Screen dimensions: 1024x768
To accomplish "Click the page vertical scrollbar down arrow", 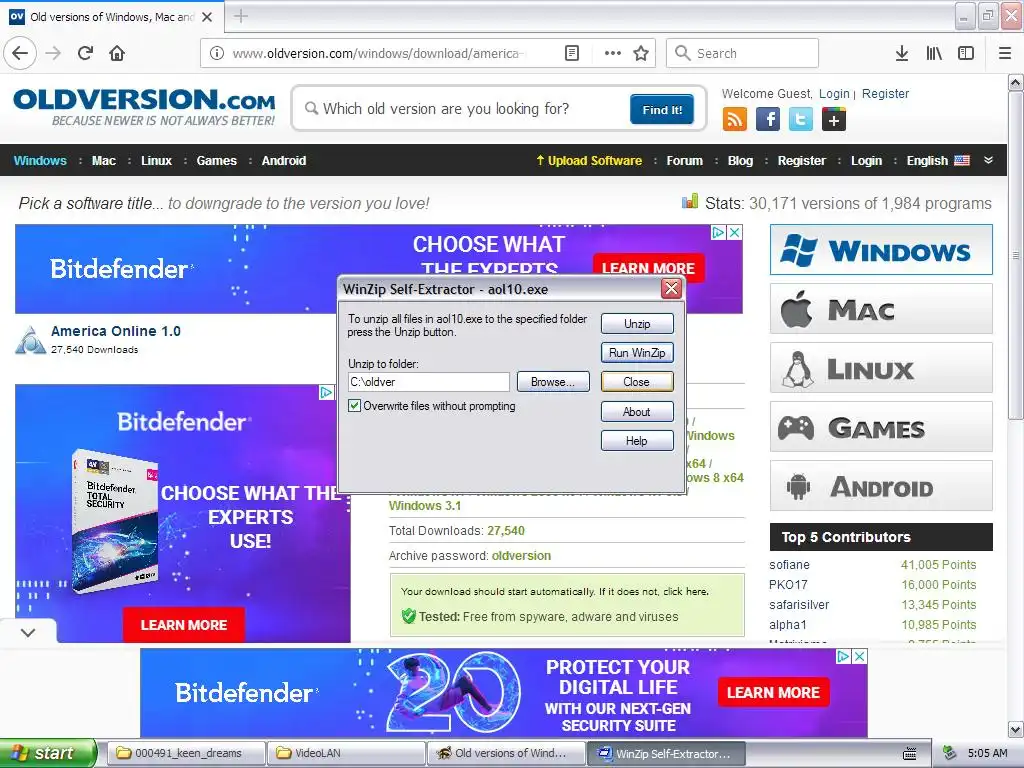I will (1016, 729).
